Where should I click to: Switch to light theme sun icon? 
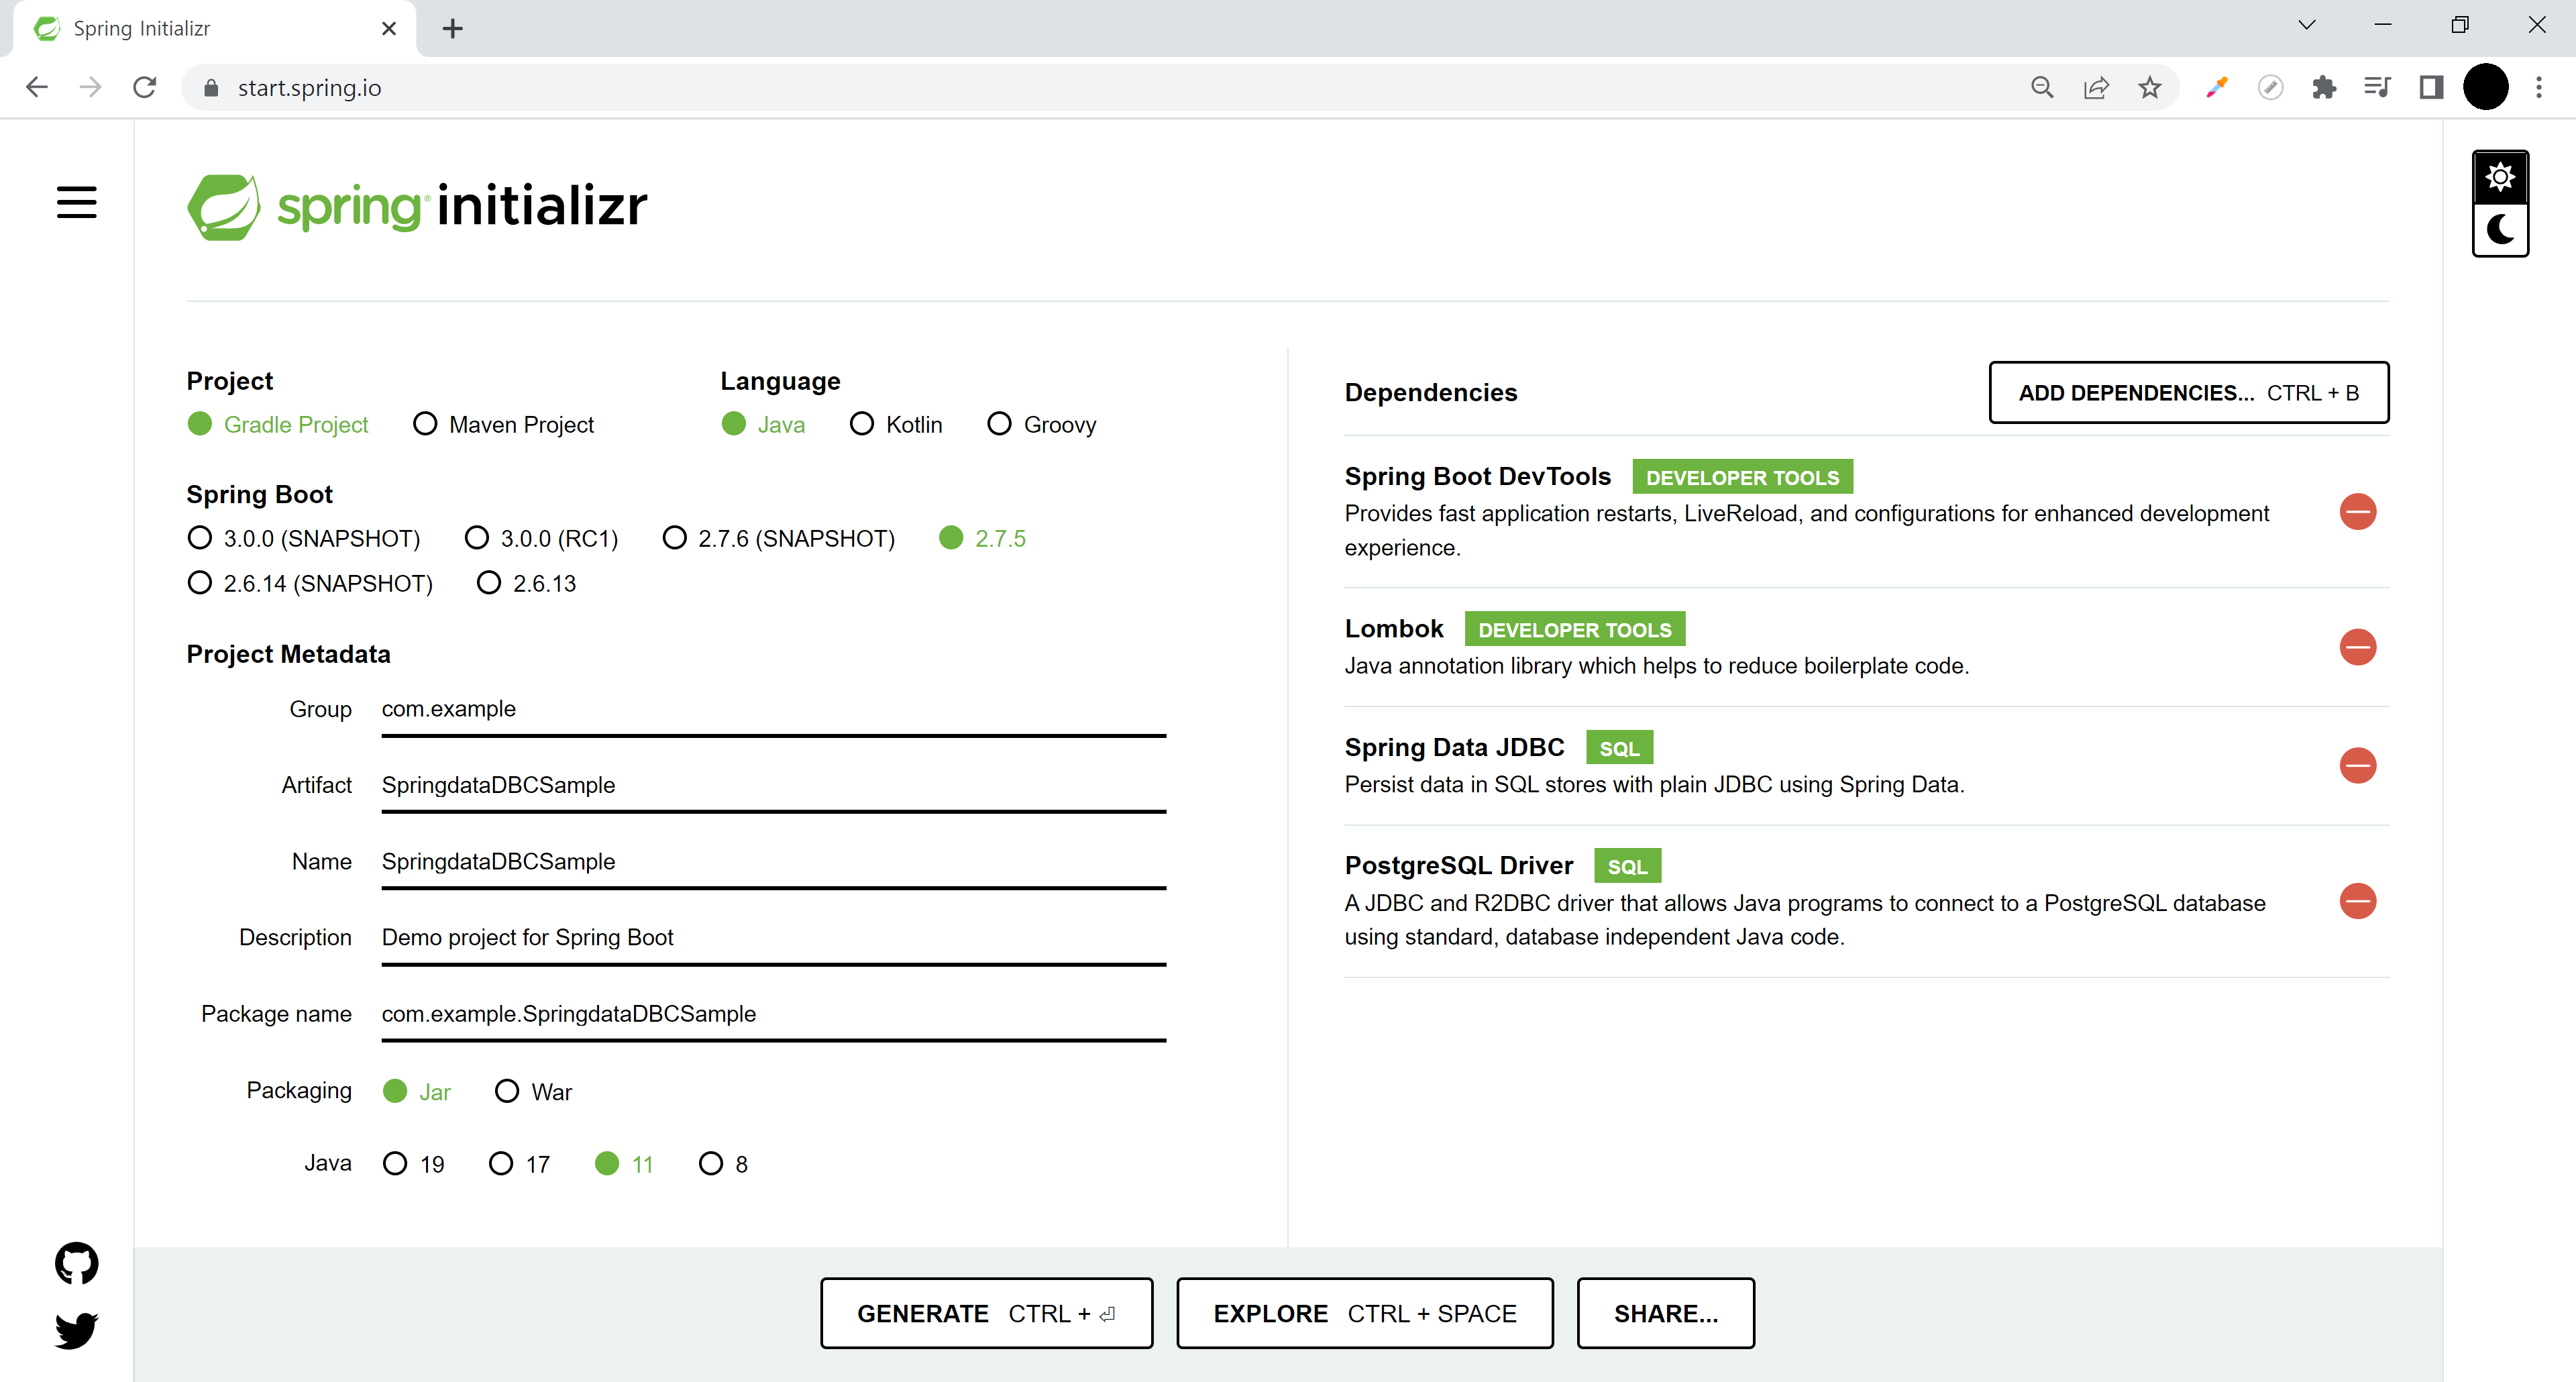tap(2499, 178)
